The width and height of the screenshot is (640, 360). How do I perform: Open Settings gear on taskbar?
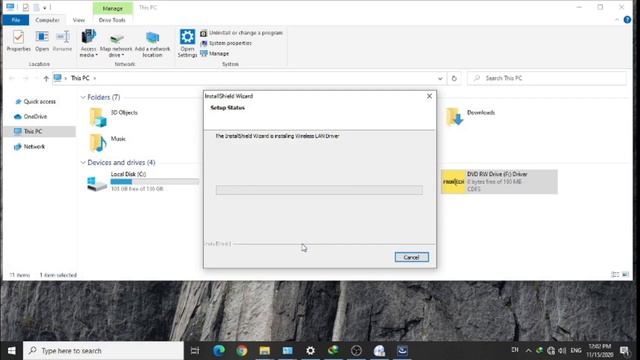(x=310, y=351)
